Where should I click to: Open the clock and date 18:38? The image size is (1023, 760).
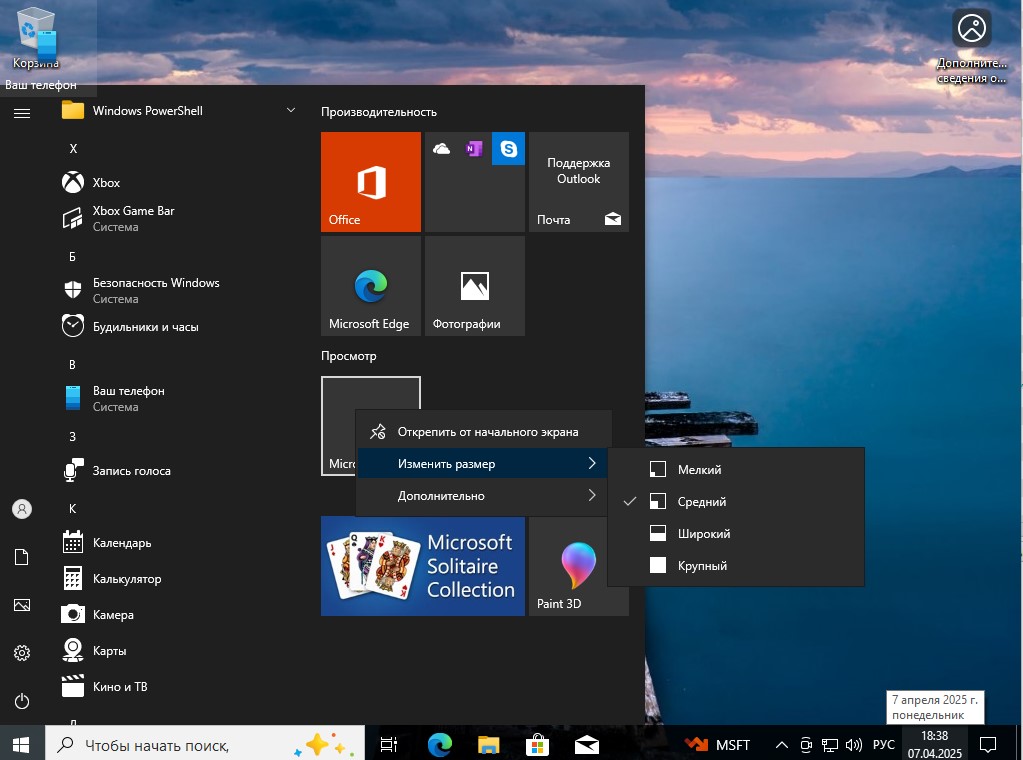[934, 744]
